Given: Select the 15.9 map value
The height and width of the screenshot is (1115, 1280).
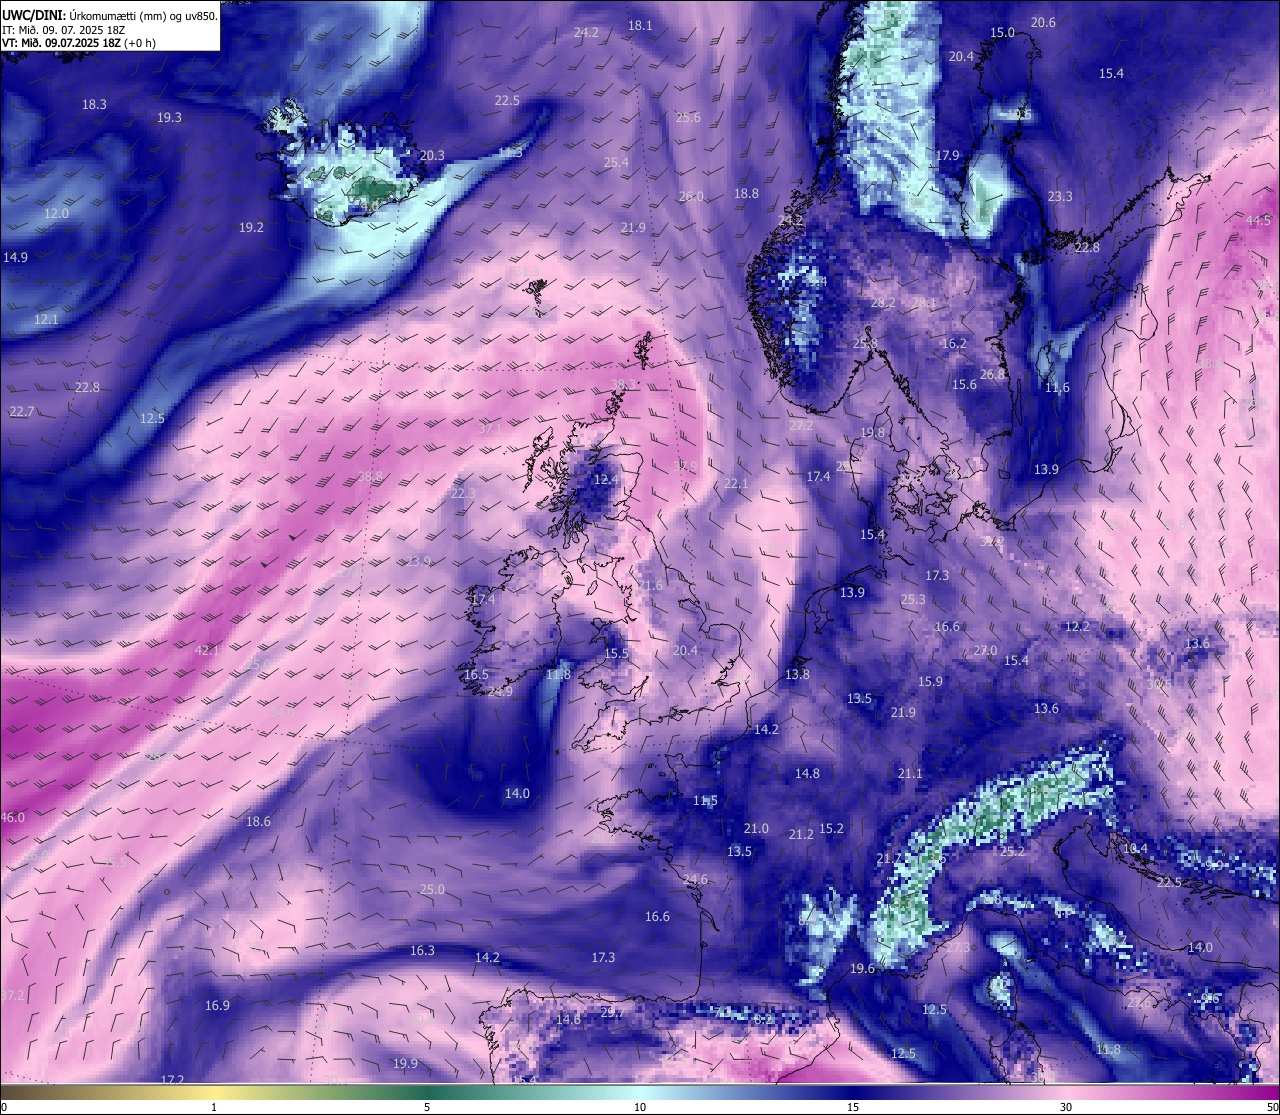Looking at the screenshot, I should [930, 681].
